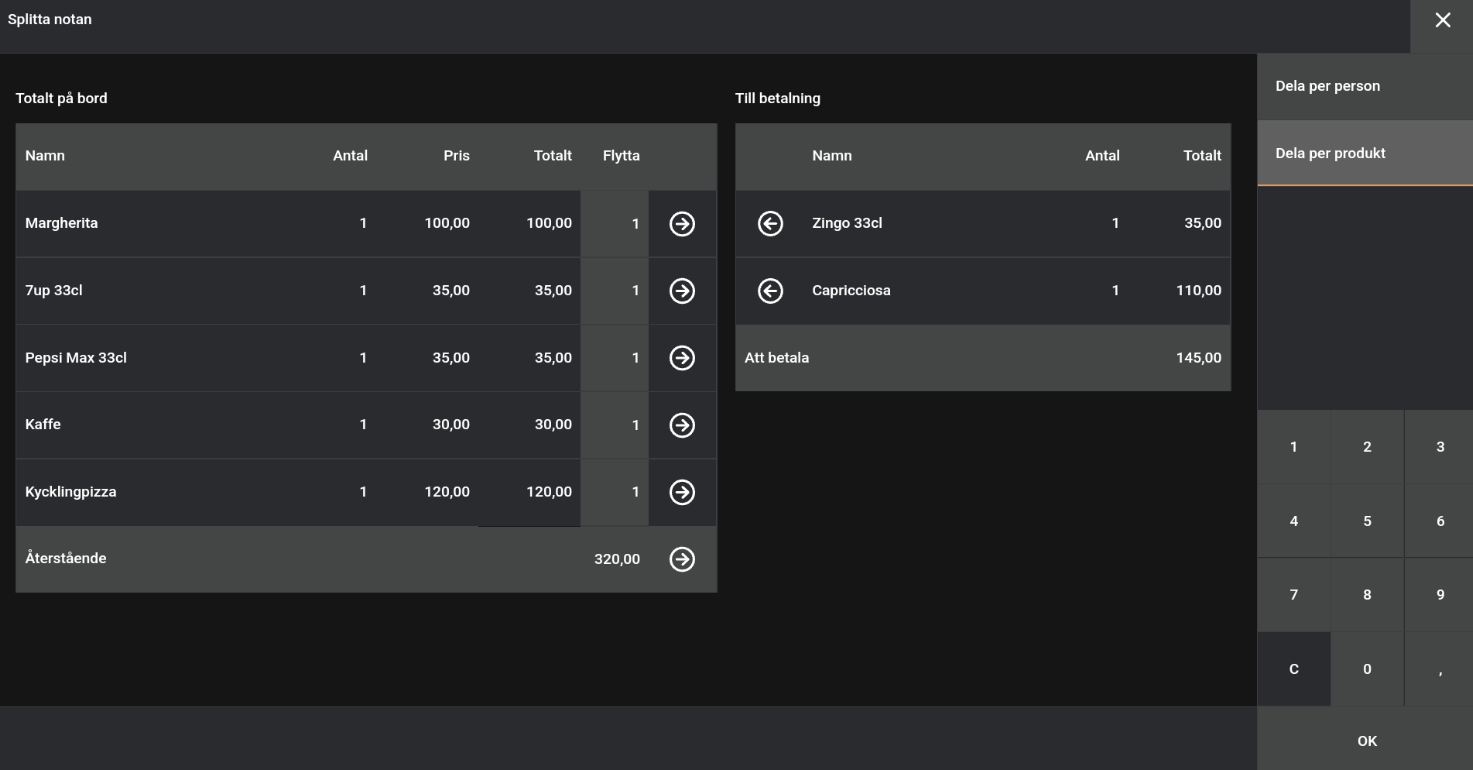Click Kycklingpizza's Flytta quantity field

614,492
